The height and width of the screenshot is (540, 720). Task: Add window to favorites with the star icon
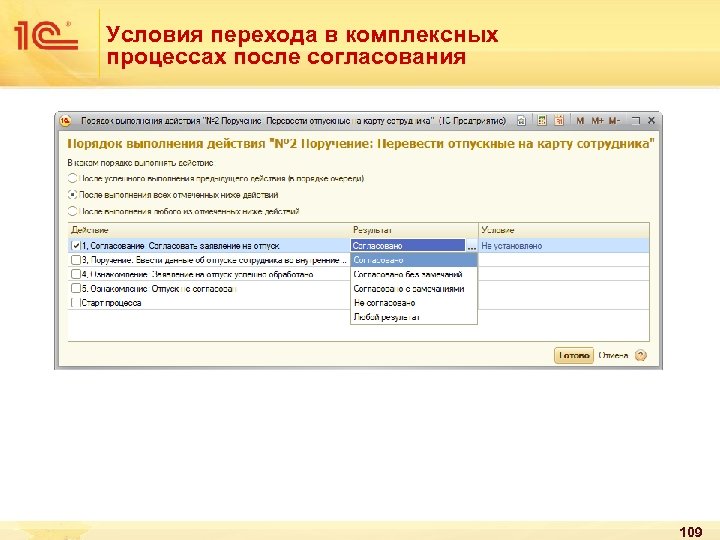pos(521,121)
